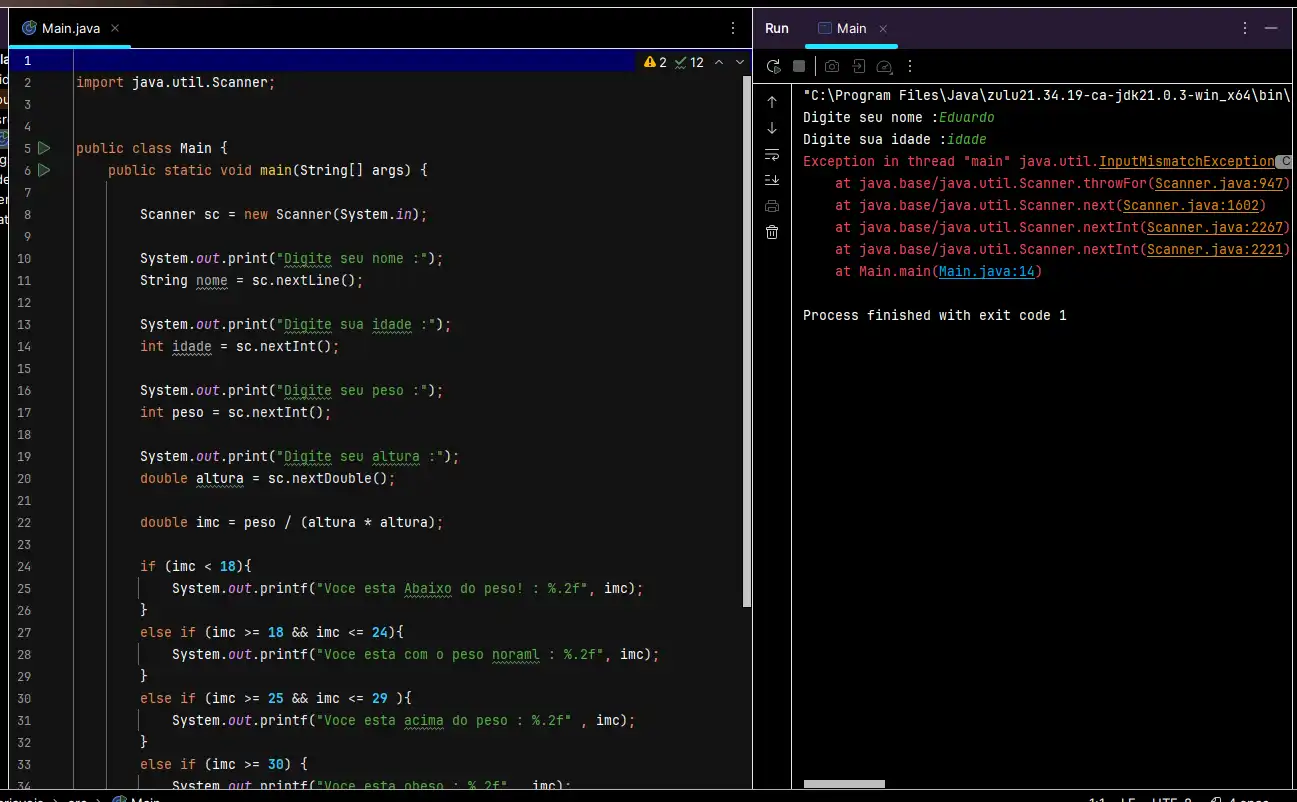
Task: Click the 'if (imc < 18){' line
Action: click(x=196, y=566)
